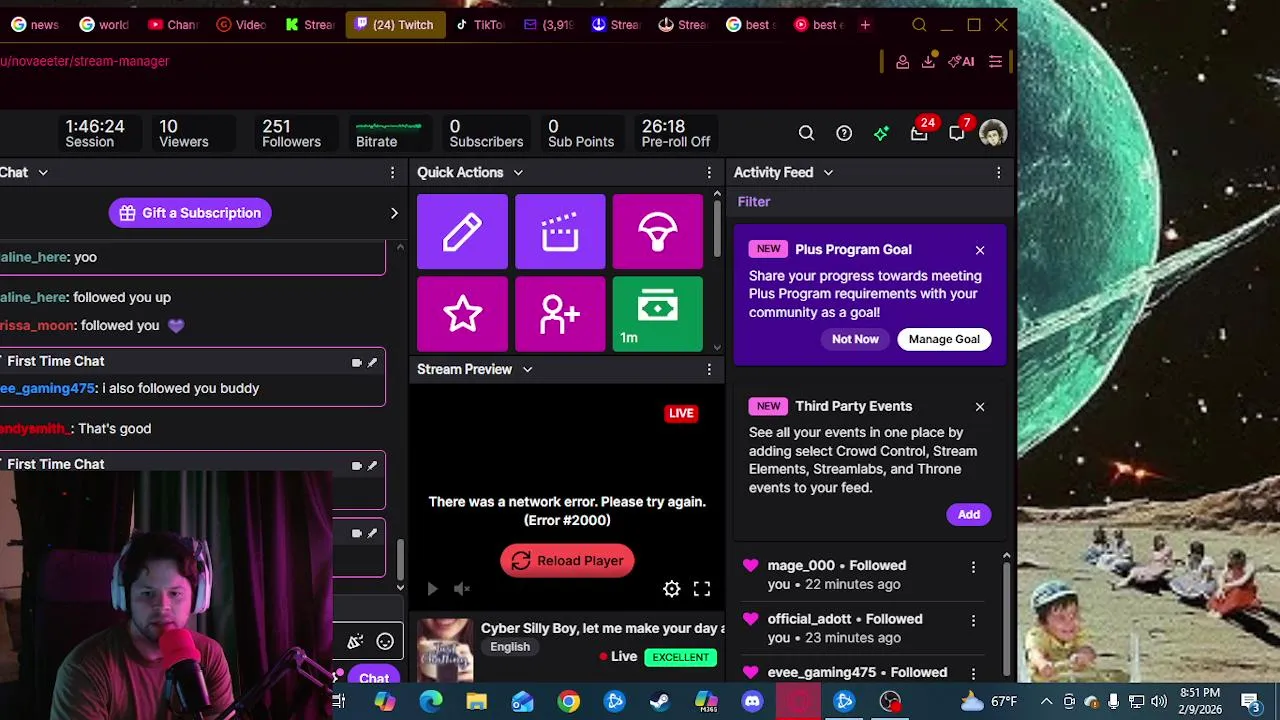Image resolution: width=1280 pixels, height=720 pixels.
Task: Open the browser hamburger menu
Action: pos(995,61)
